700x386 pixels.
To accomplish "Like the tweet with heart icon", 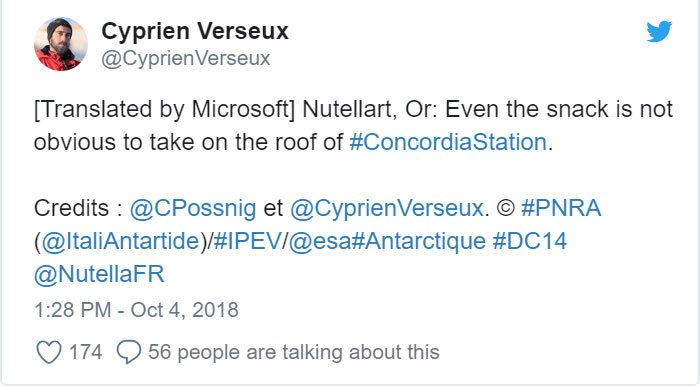I will (49, 352).
